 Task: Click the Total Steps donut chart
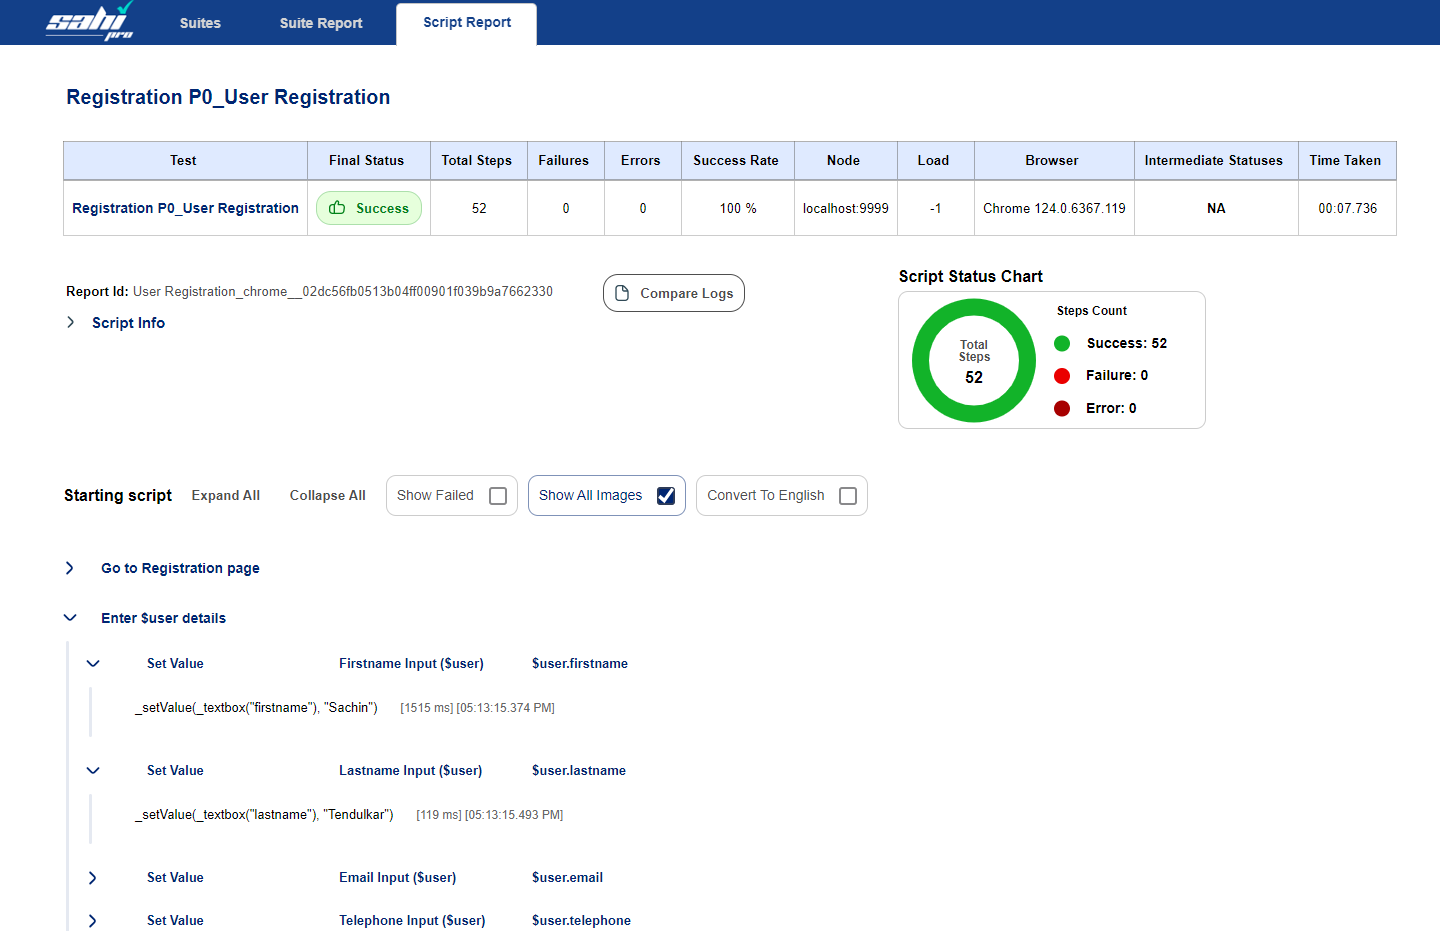(x=973, y=361)
